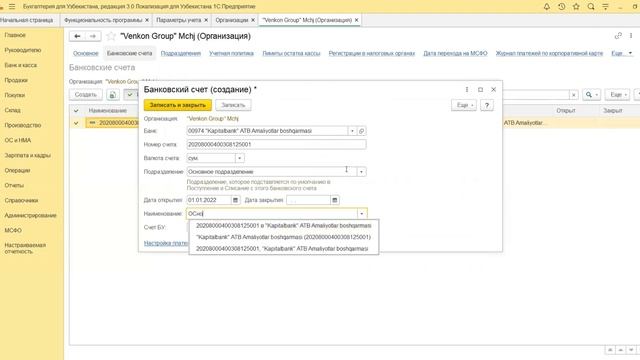Expand Банк field dropdown arrow
Screen dimensions: 640x360
[x=352, y=131]
